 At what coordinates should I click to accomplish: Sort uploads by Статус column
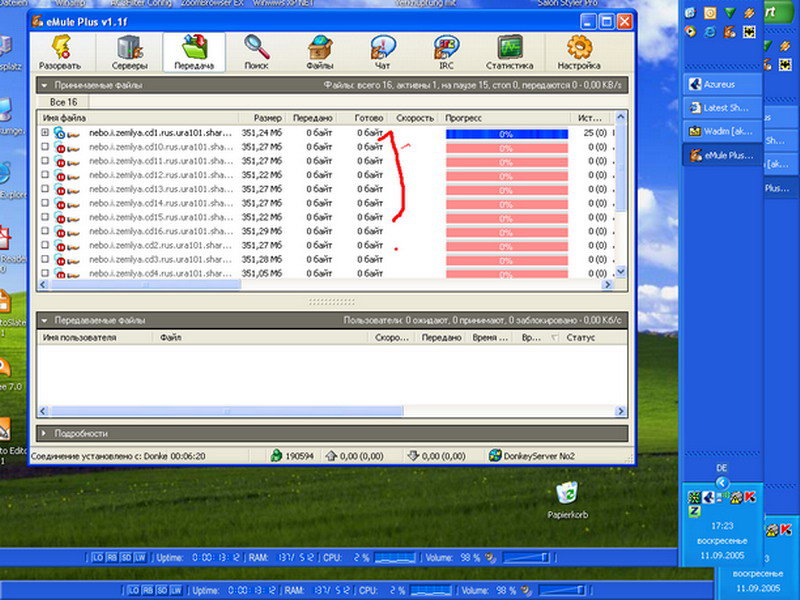pos(594,338)
